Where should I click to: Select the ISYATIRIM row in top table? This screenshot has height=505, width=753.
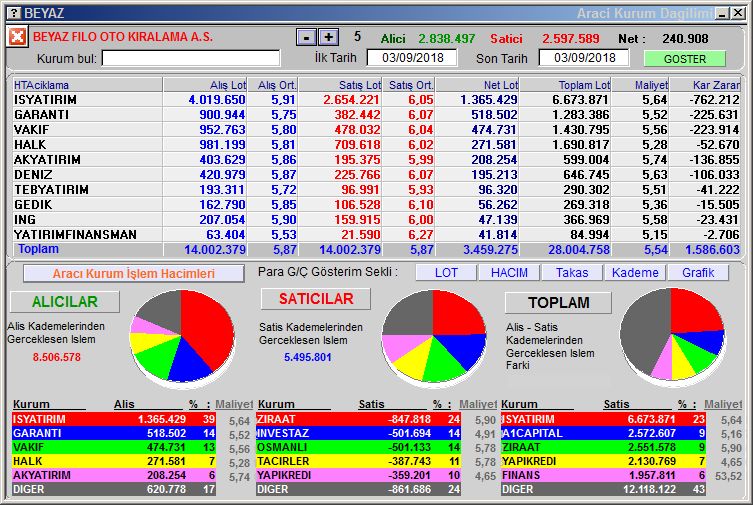pyautogui.click(x=376, y=100)
